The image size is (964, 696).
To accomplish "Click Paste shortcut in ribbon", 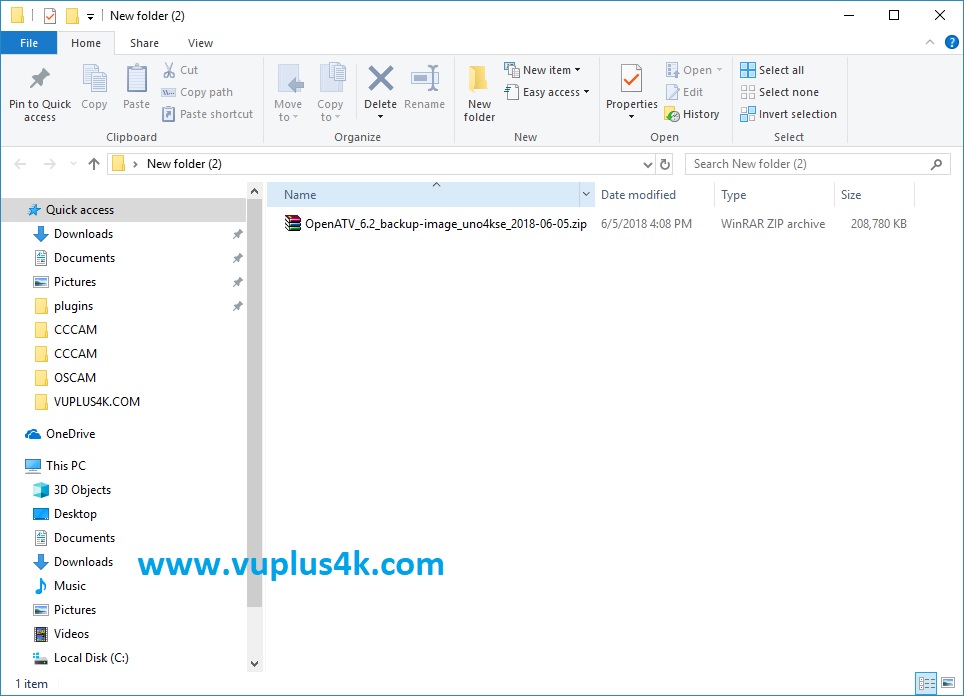I will coord(207,114).
